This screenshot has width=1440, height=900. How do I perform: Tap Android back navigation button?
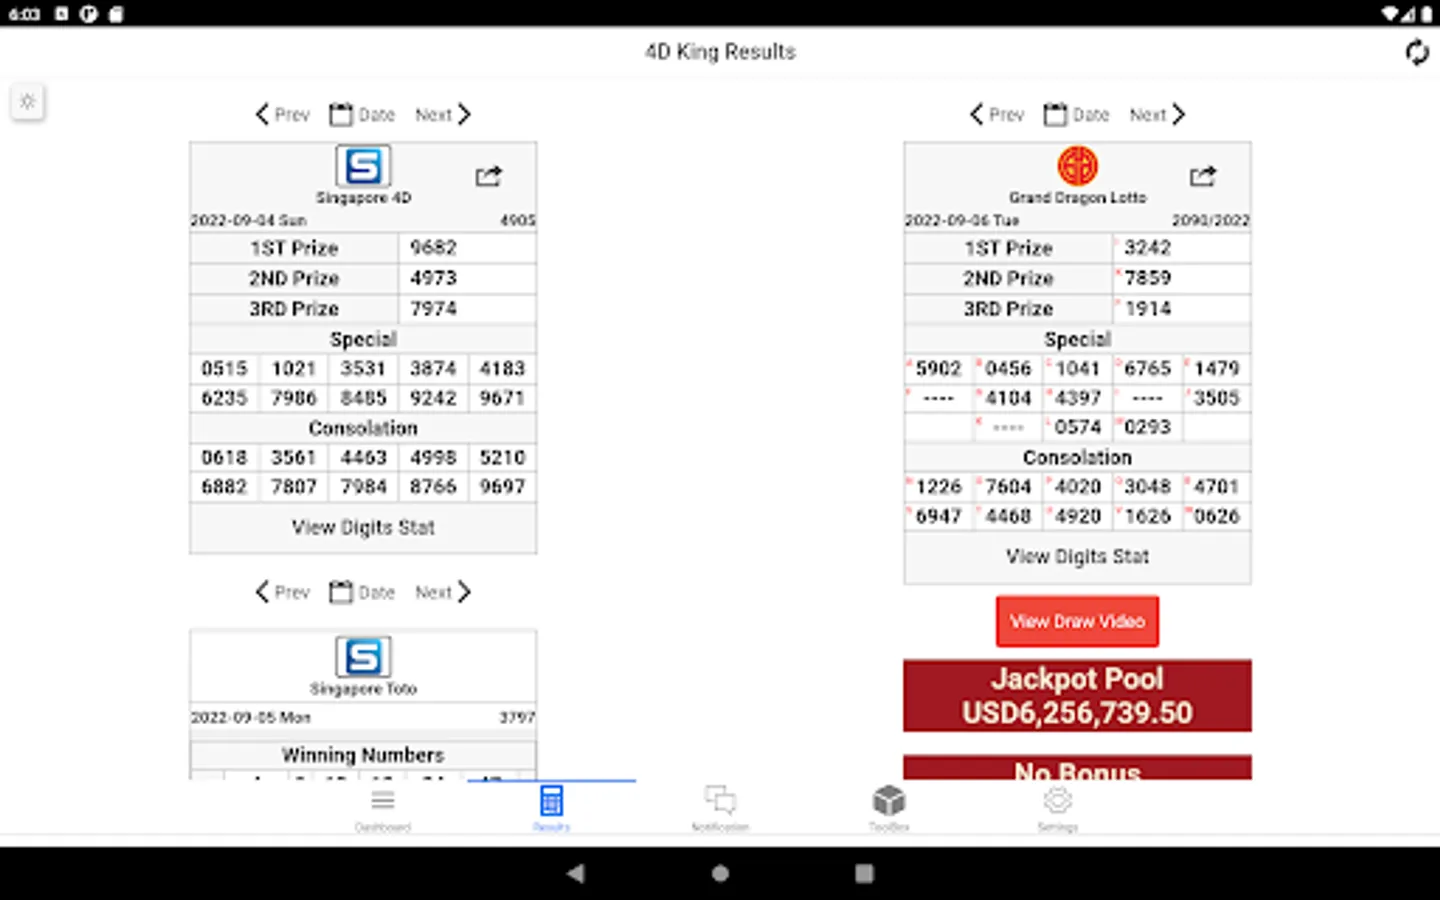[x=575, y=873]
